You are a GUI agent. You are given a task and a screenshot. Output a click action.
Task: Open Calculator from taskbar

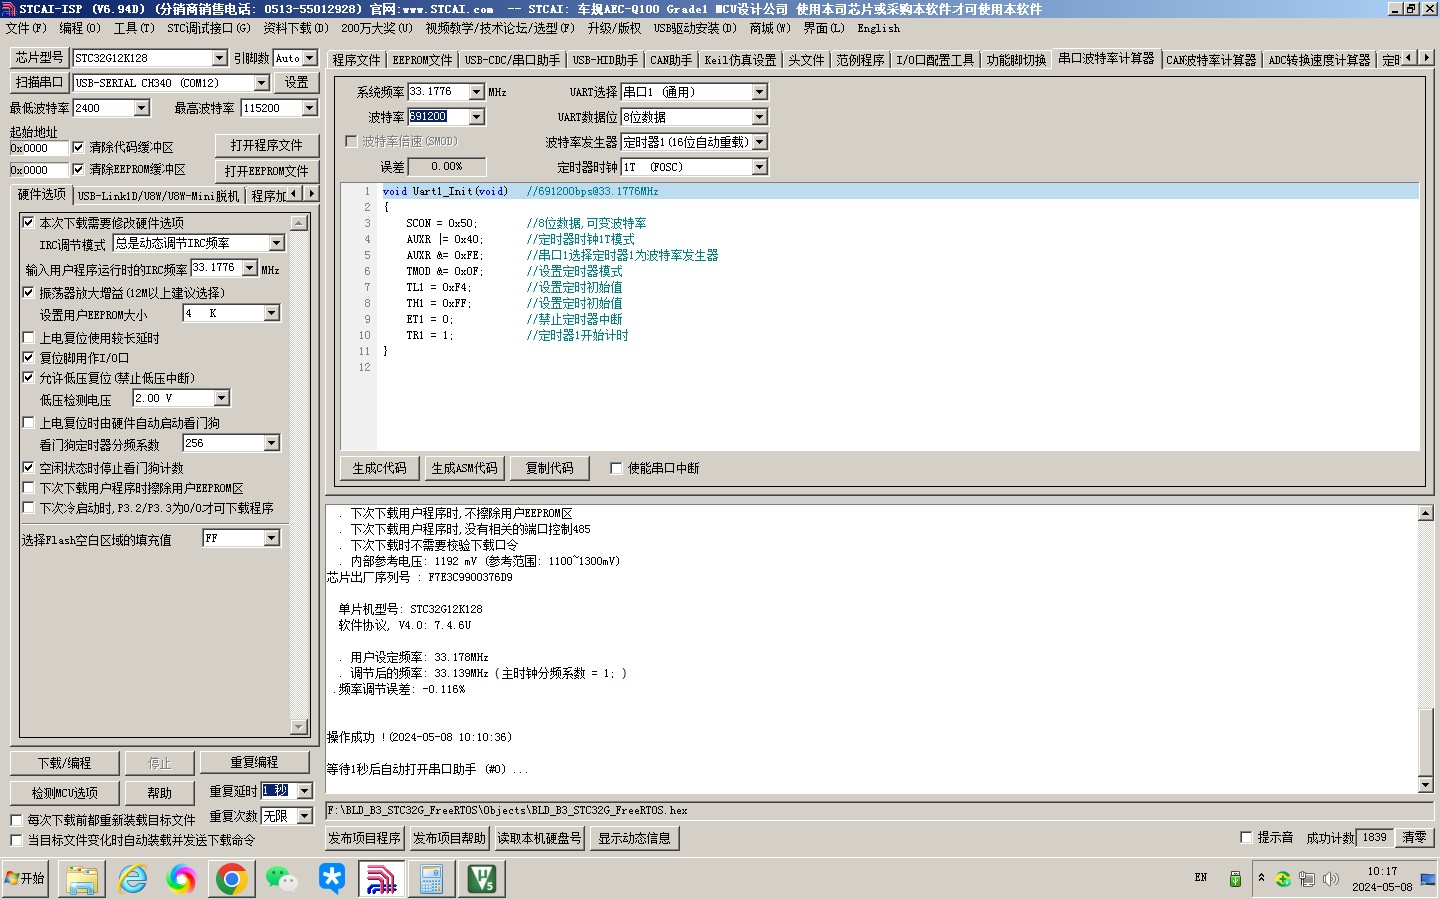click(x=432, y=879)
